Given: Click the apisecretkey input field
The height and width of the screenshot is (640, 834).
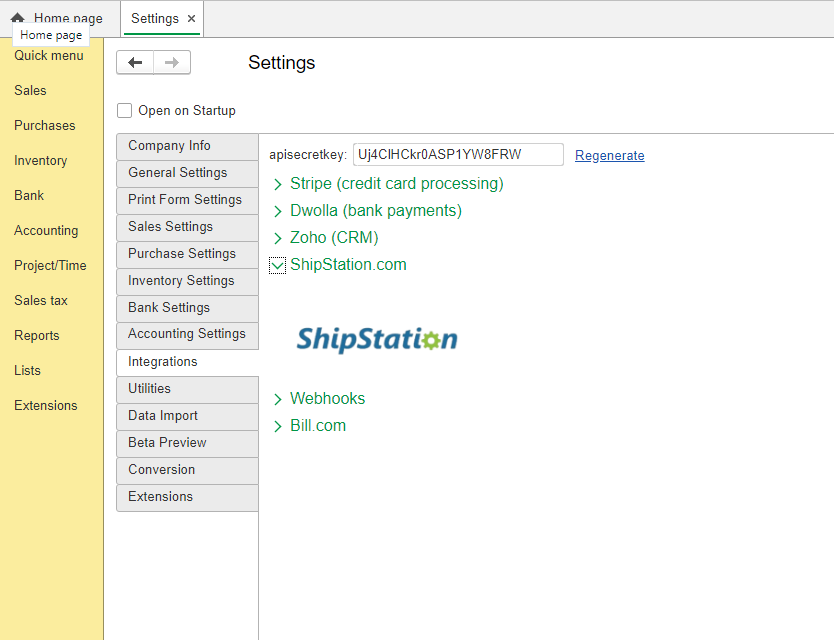Looking at the screenshot, I should click(458, 155).
